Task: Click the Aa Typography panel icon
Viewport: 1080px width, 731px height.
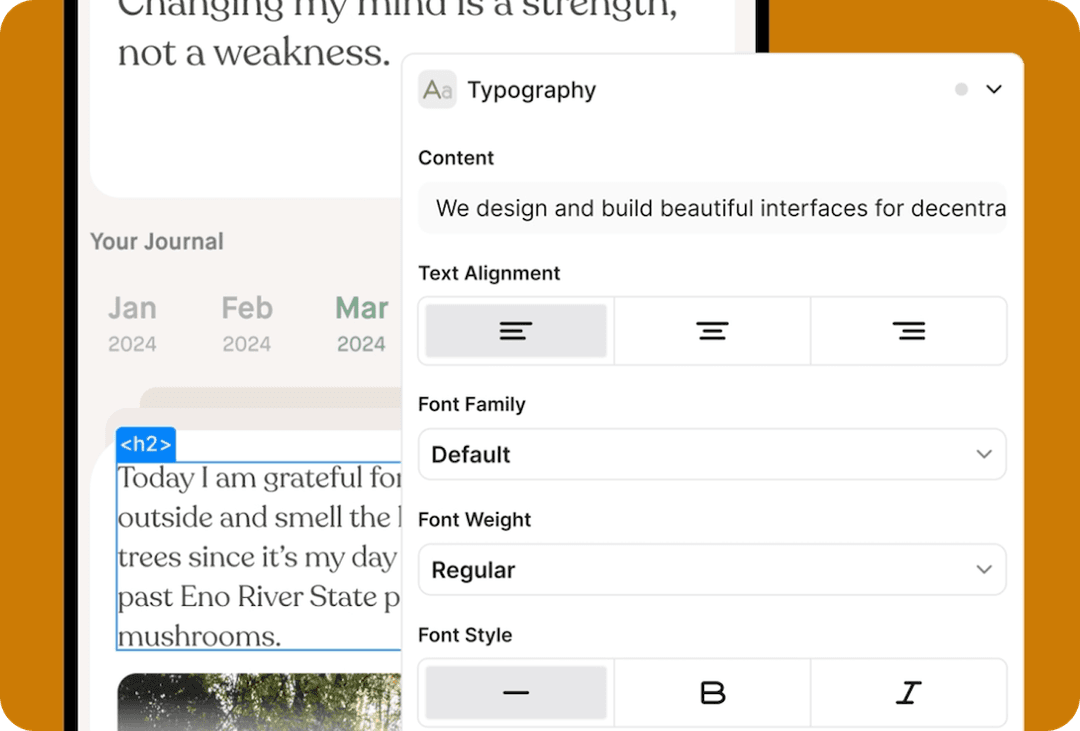Action: coord(437,89)
